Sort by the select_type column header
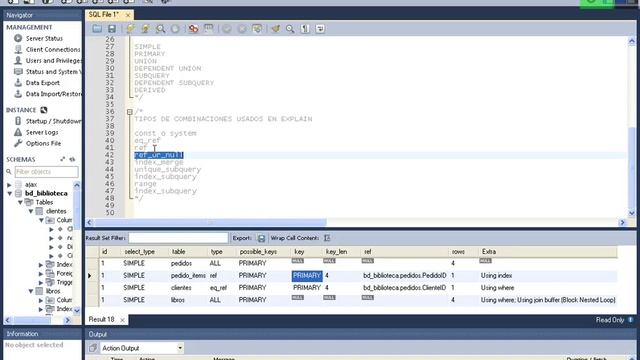Image resolution: width=640 pixels, height=360 pixels. [x=140, y=252]
